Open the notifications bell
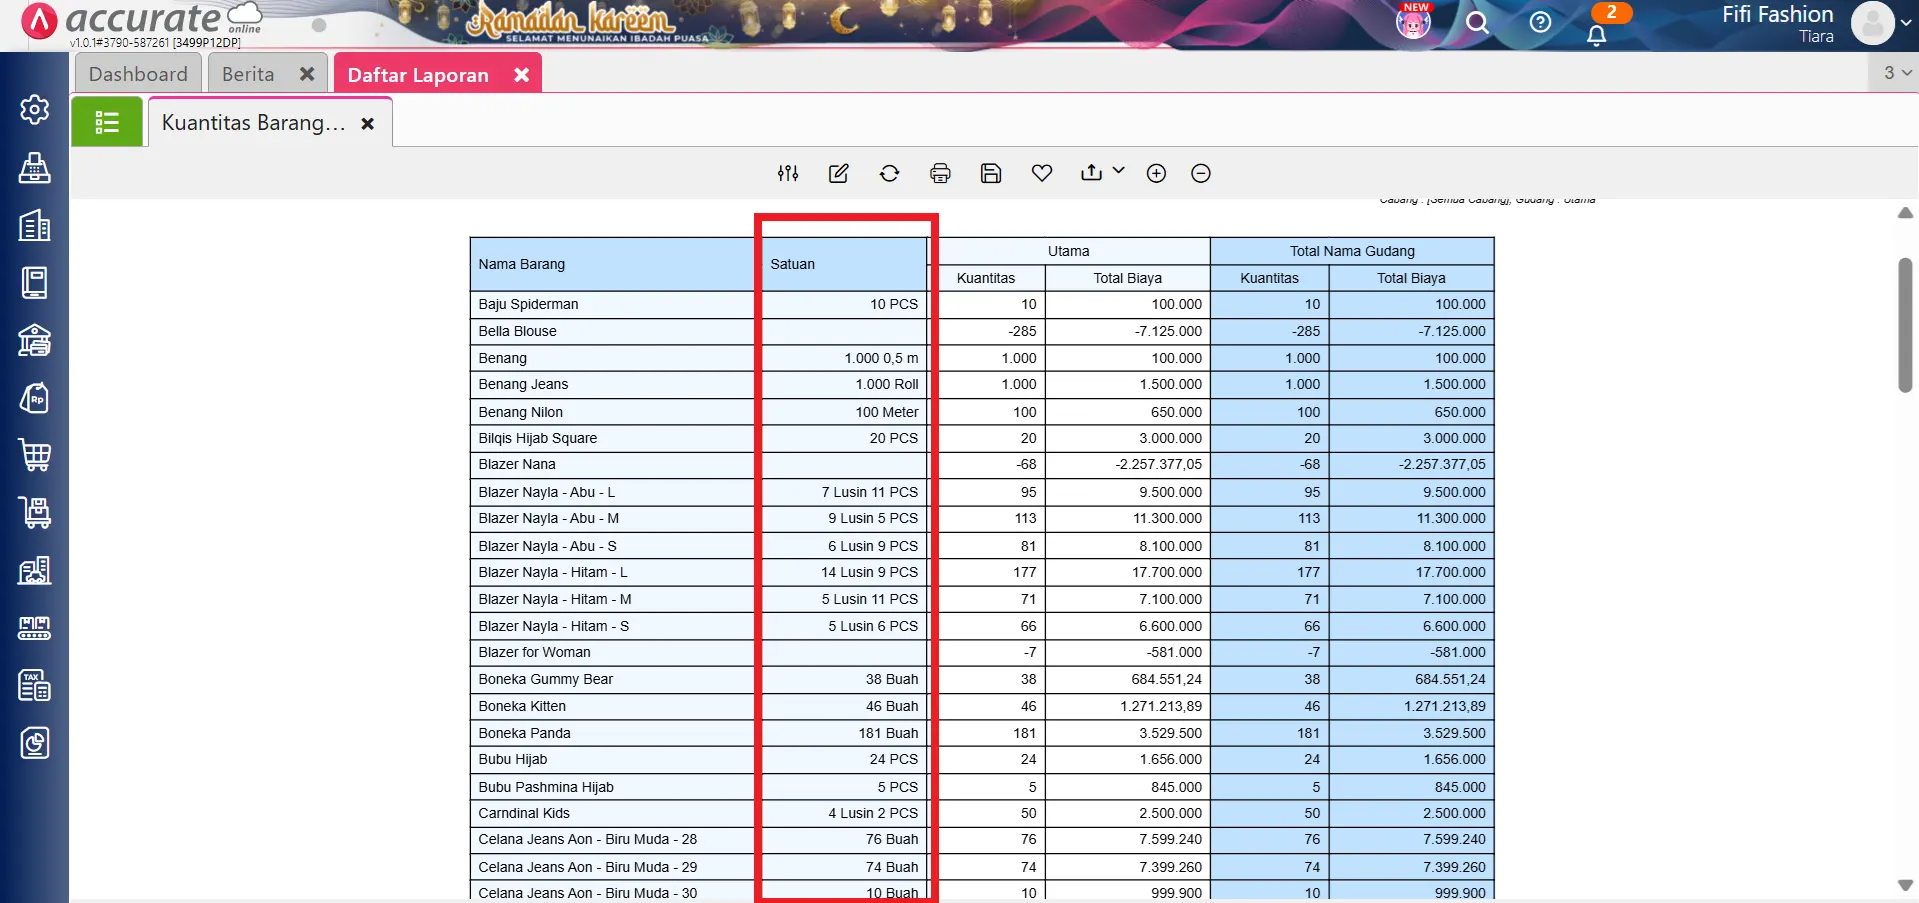This screenshot has height=903, width=1919. 1596,35
